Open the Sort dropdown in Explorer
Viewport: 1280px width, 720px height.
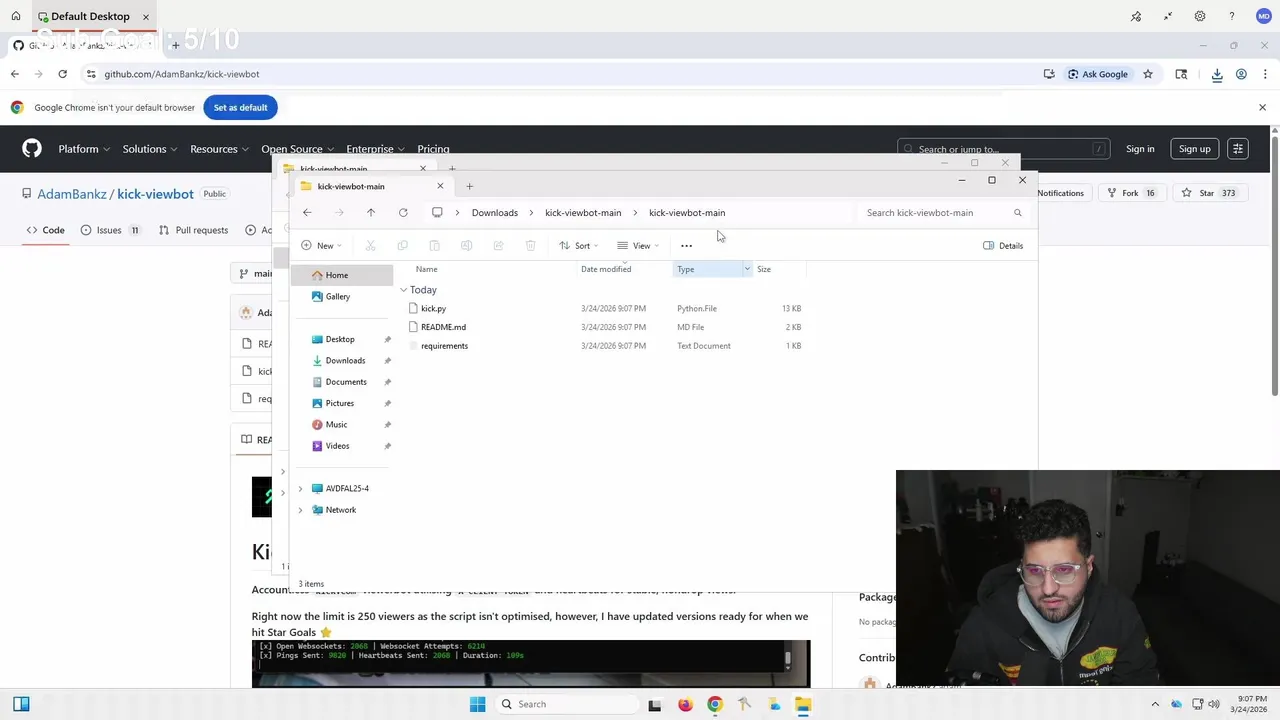[x=579, y=246]
